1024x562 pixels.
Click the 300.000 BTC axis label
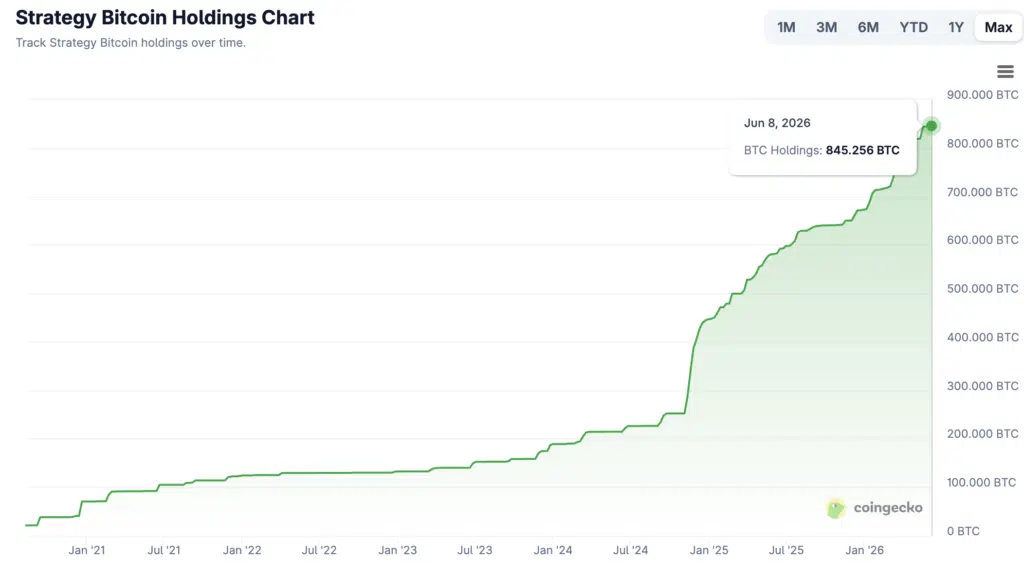(x=982, y=386)
